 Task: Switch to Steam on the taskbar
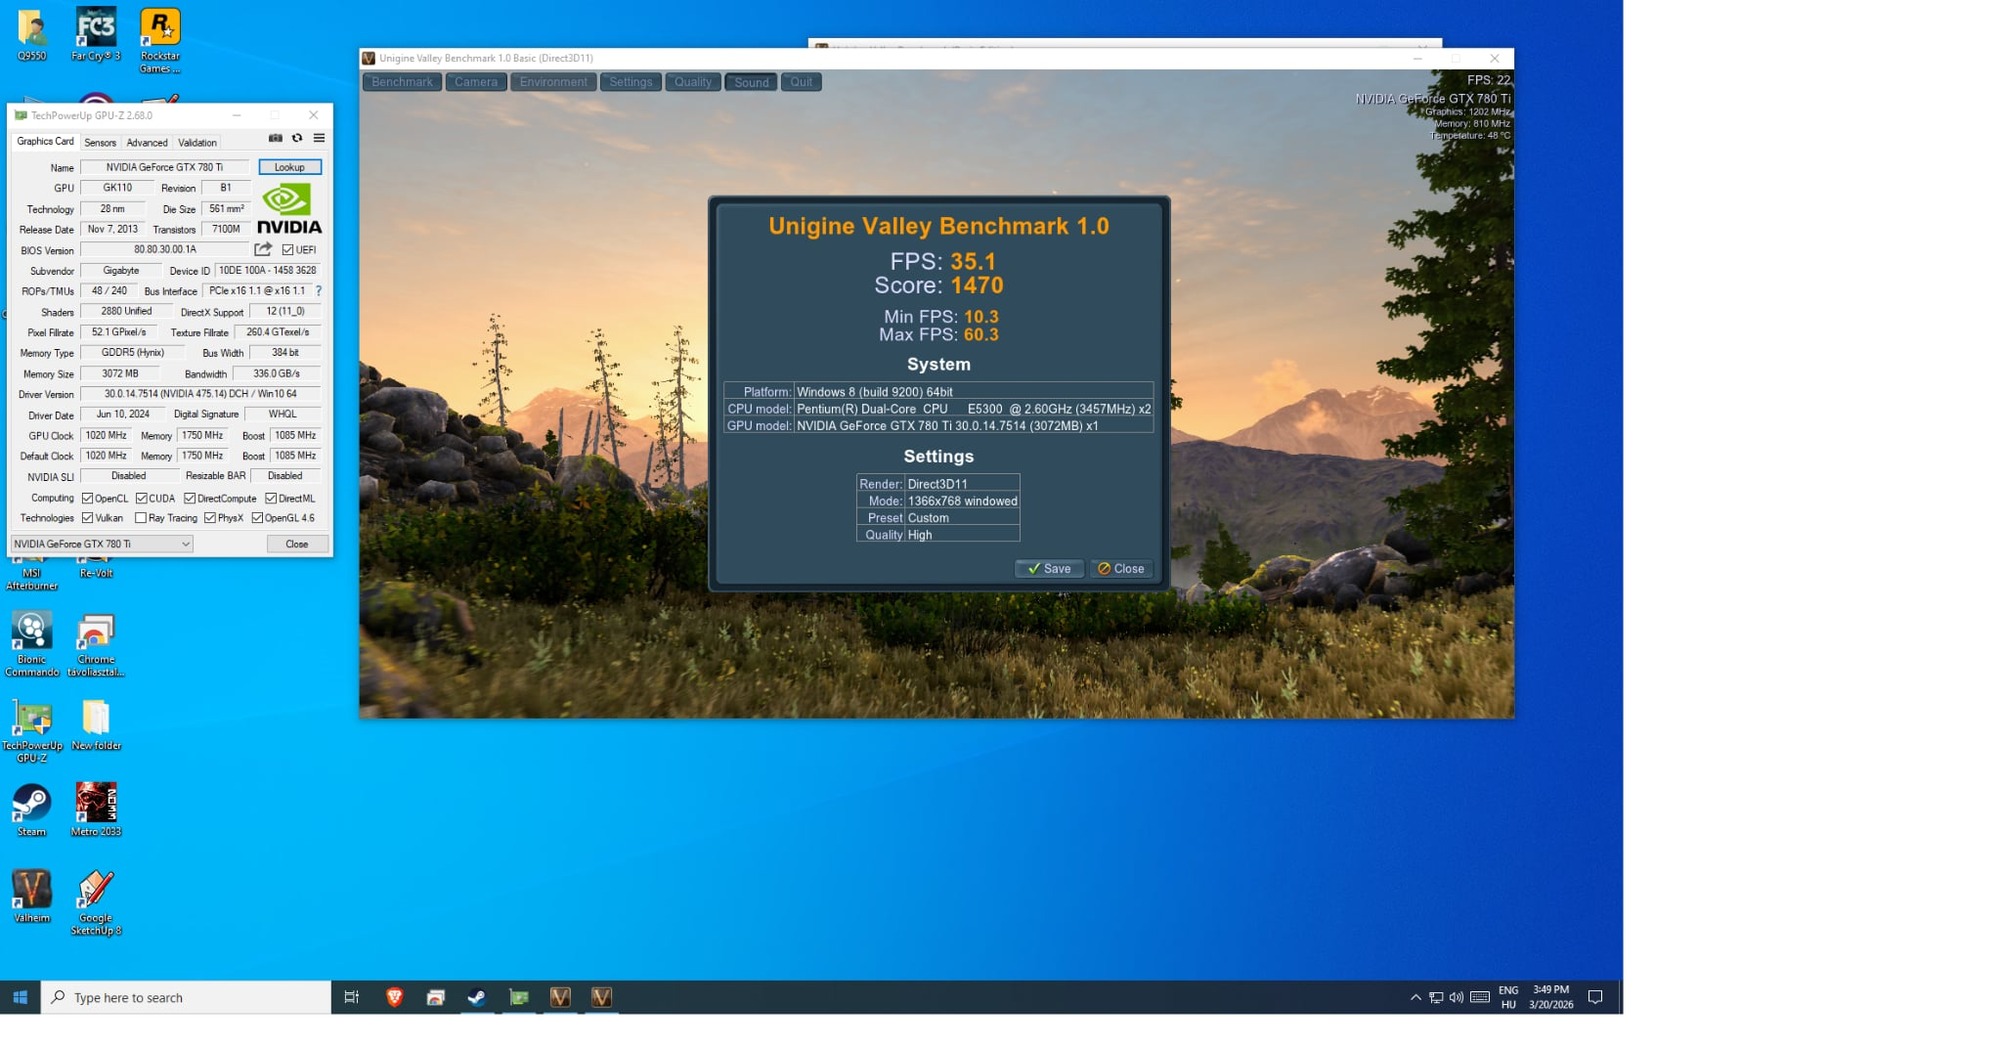click(477, 997)
